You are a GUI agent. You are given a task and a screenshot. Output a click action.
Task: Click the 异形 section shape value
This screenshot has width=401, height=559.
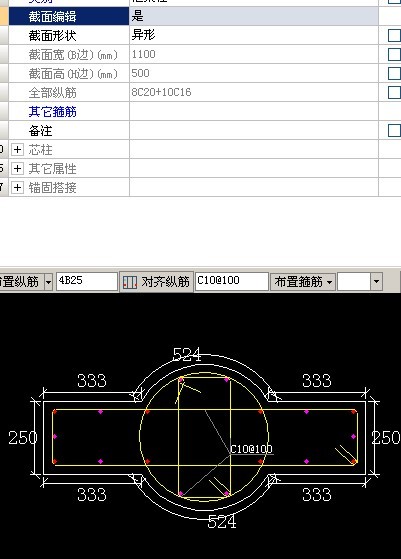tap(143, 35)
